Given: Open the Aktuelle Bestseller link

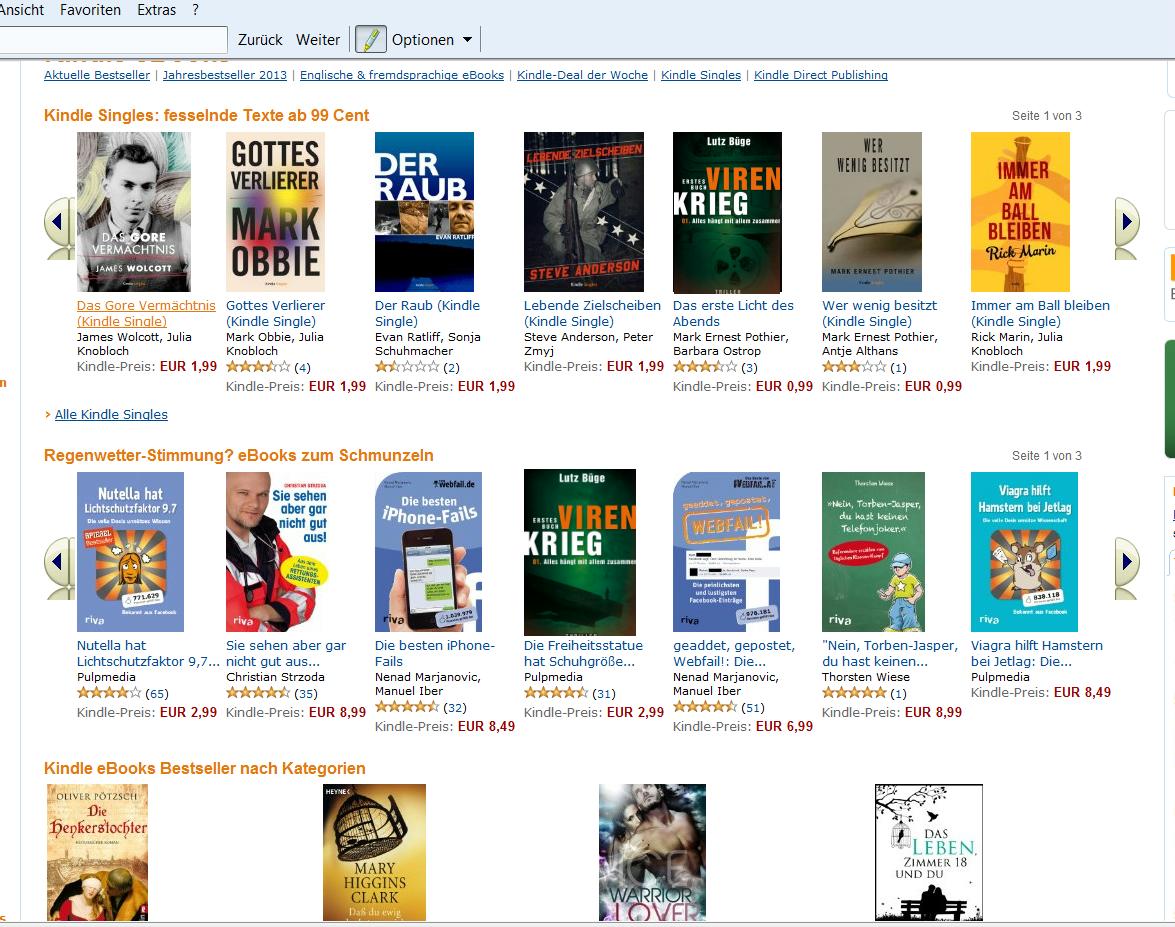Looking at the screenshot, I should coord(97,75).
